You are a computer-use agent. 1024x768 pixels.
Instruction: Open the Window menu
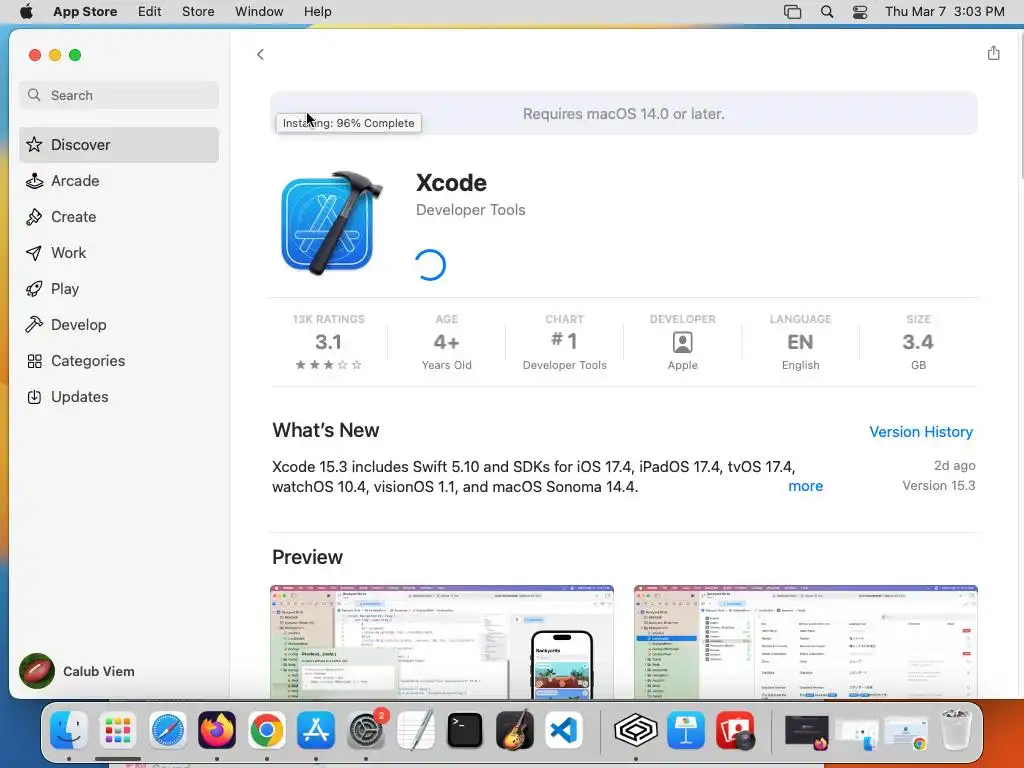(259, 12)
